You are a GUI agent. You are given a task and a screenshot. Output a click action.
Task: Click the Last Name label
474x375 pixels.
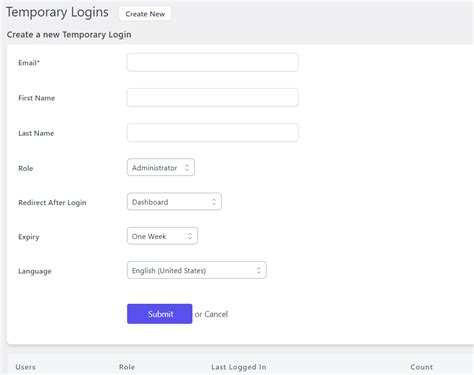(x=36, y=133)
